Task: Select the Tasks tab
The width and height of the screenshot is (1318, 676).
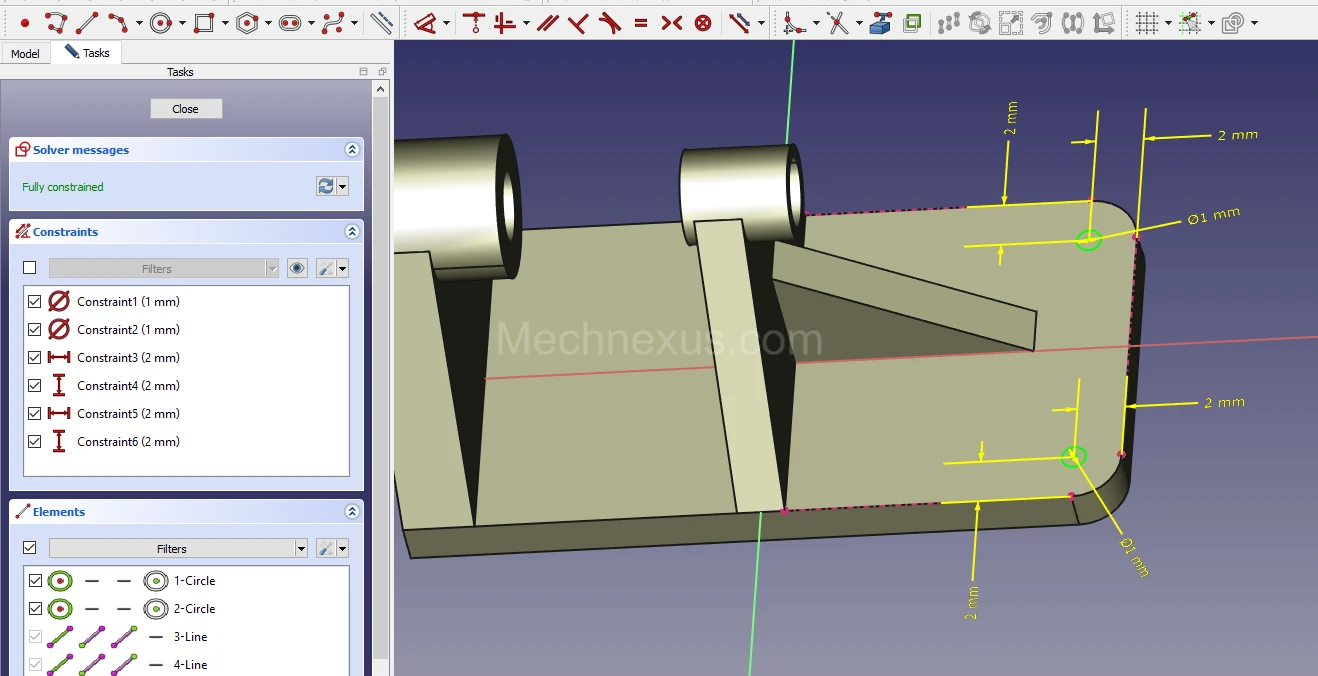Action: [x=88, y=53]
